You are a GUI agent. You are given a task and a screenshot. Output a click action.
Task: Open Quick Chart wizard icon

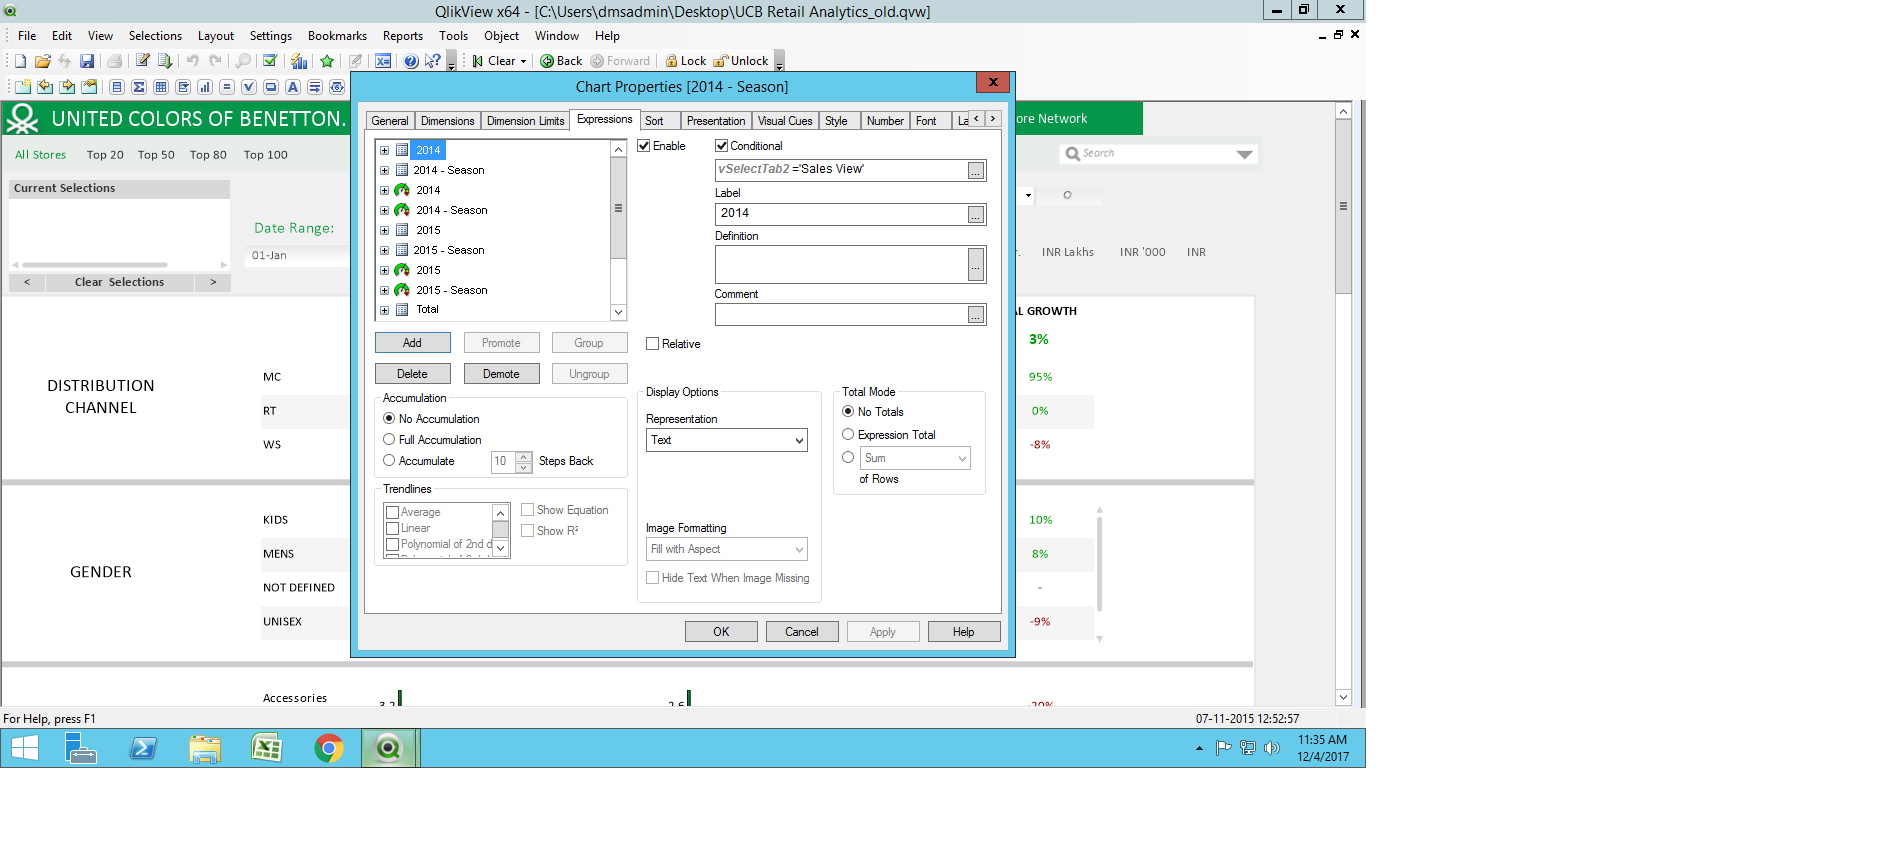point(299,61)
